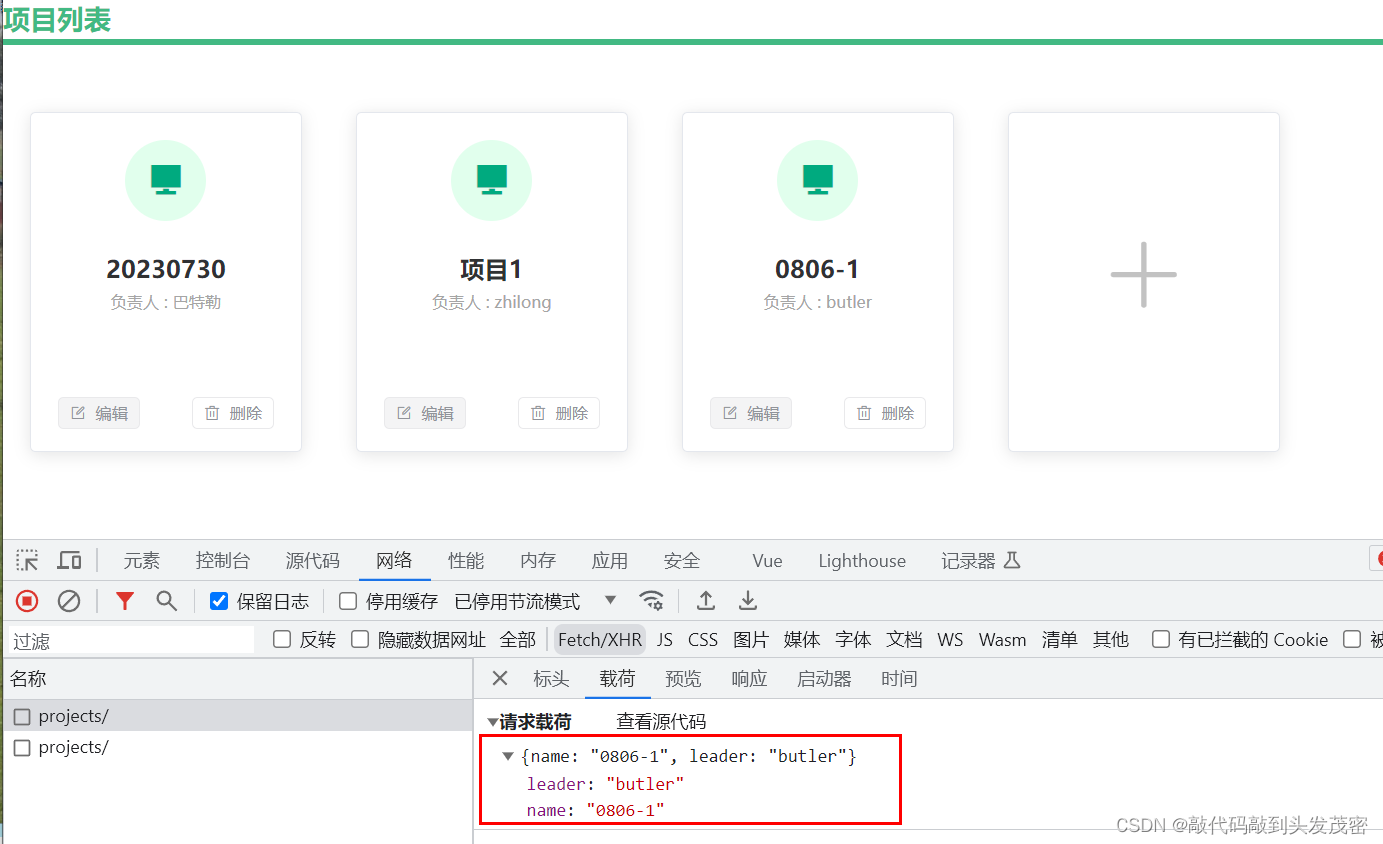Filter requests by Fetch/XHR

[x=600, y=639]
